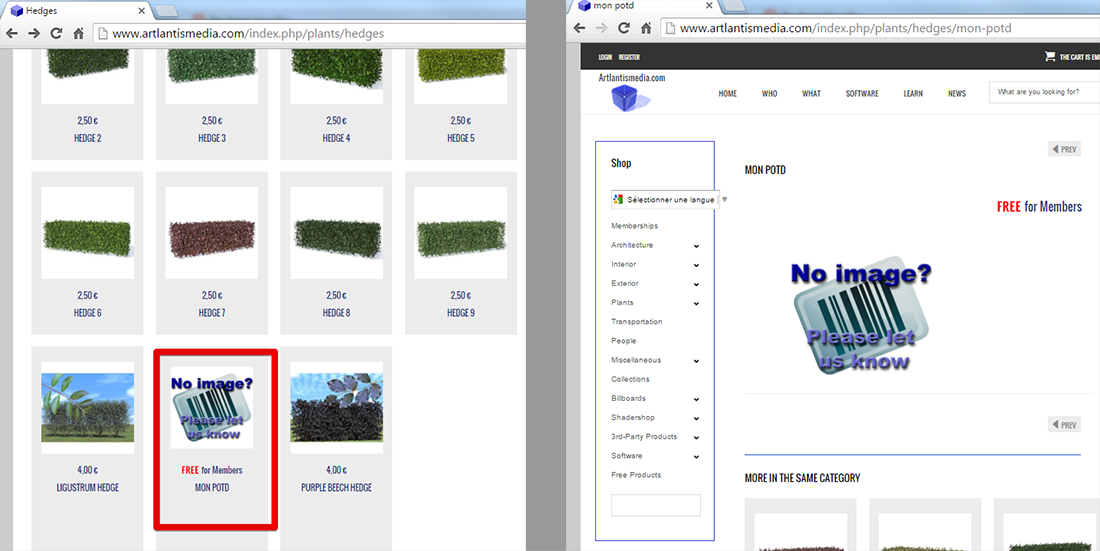Expand the Plants category

click(696, 303)
